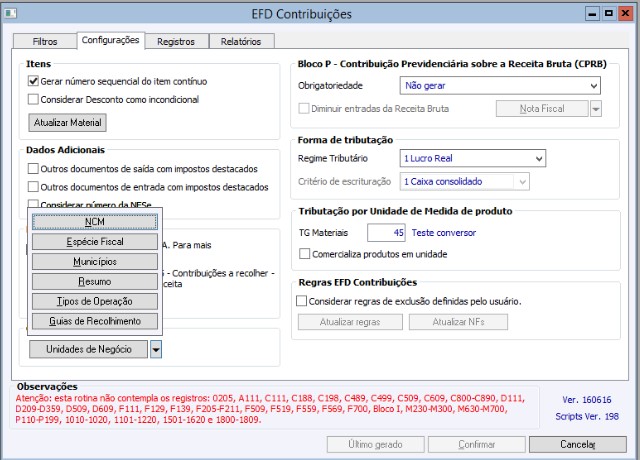
Task: Open the arrow next to Nota Fiscal
Action: [x=596, y=109]
